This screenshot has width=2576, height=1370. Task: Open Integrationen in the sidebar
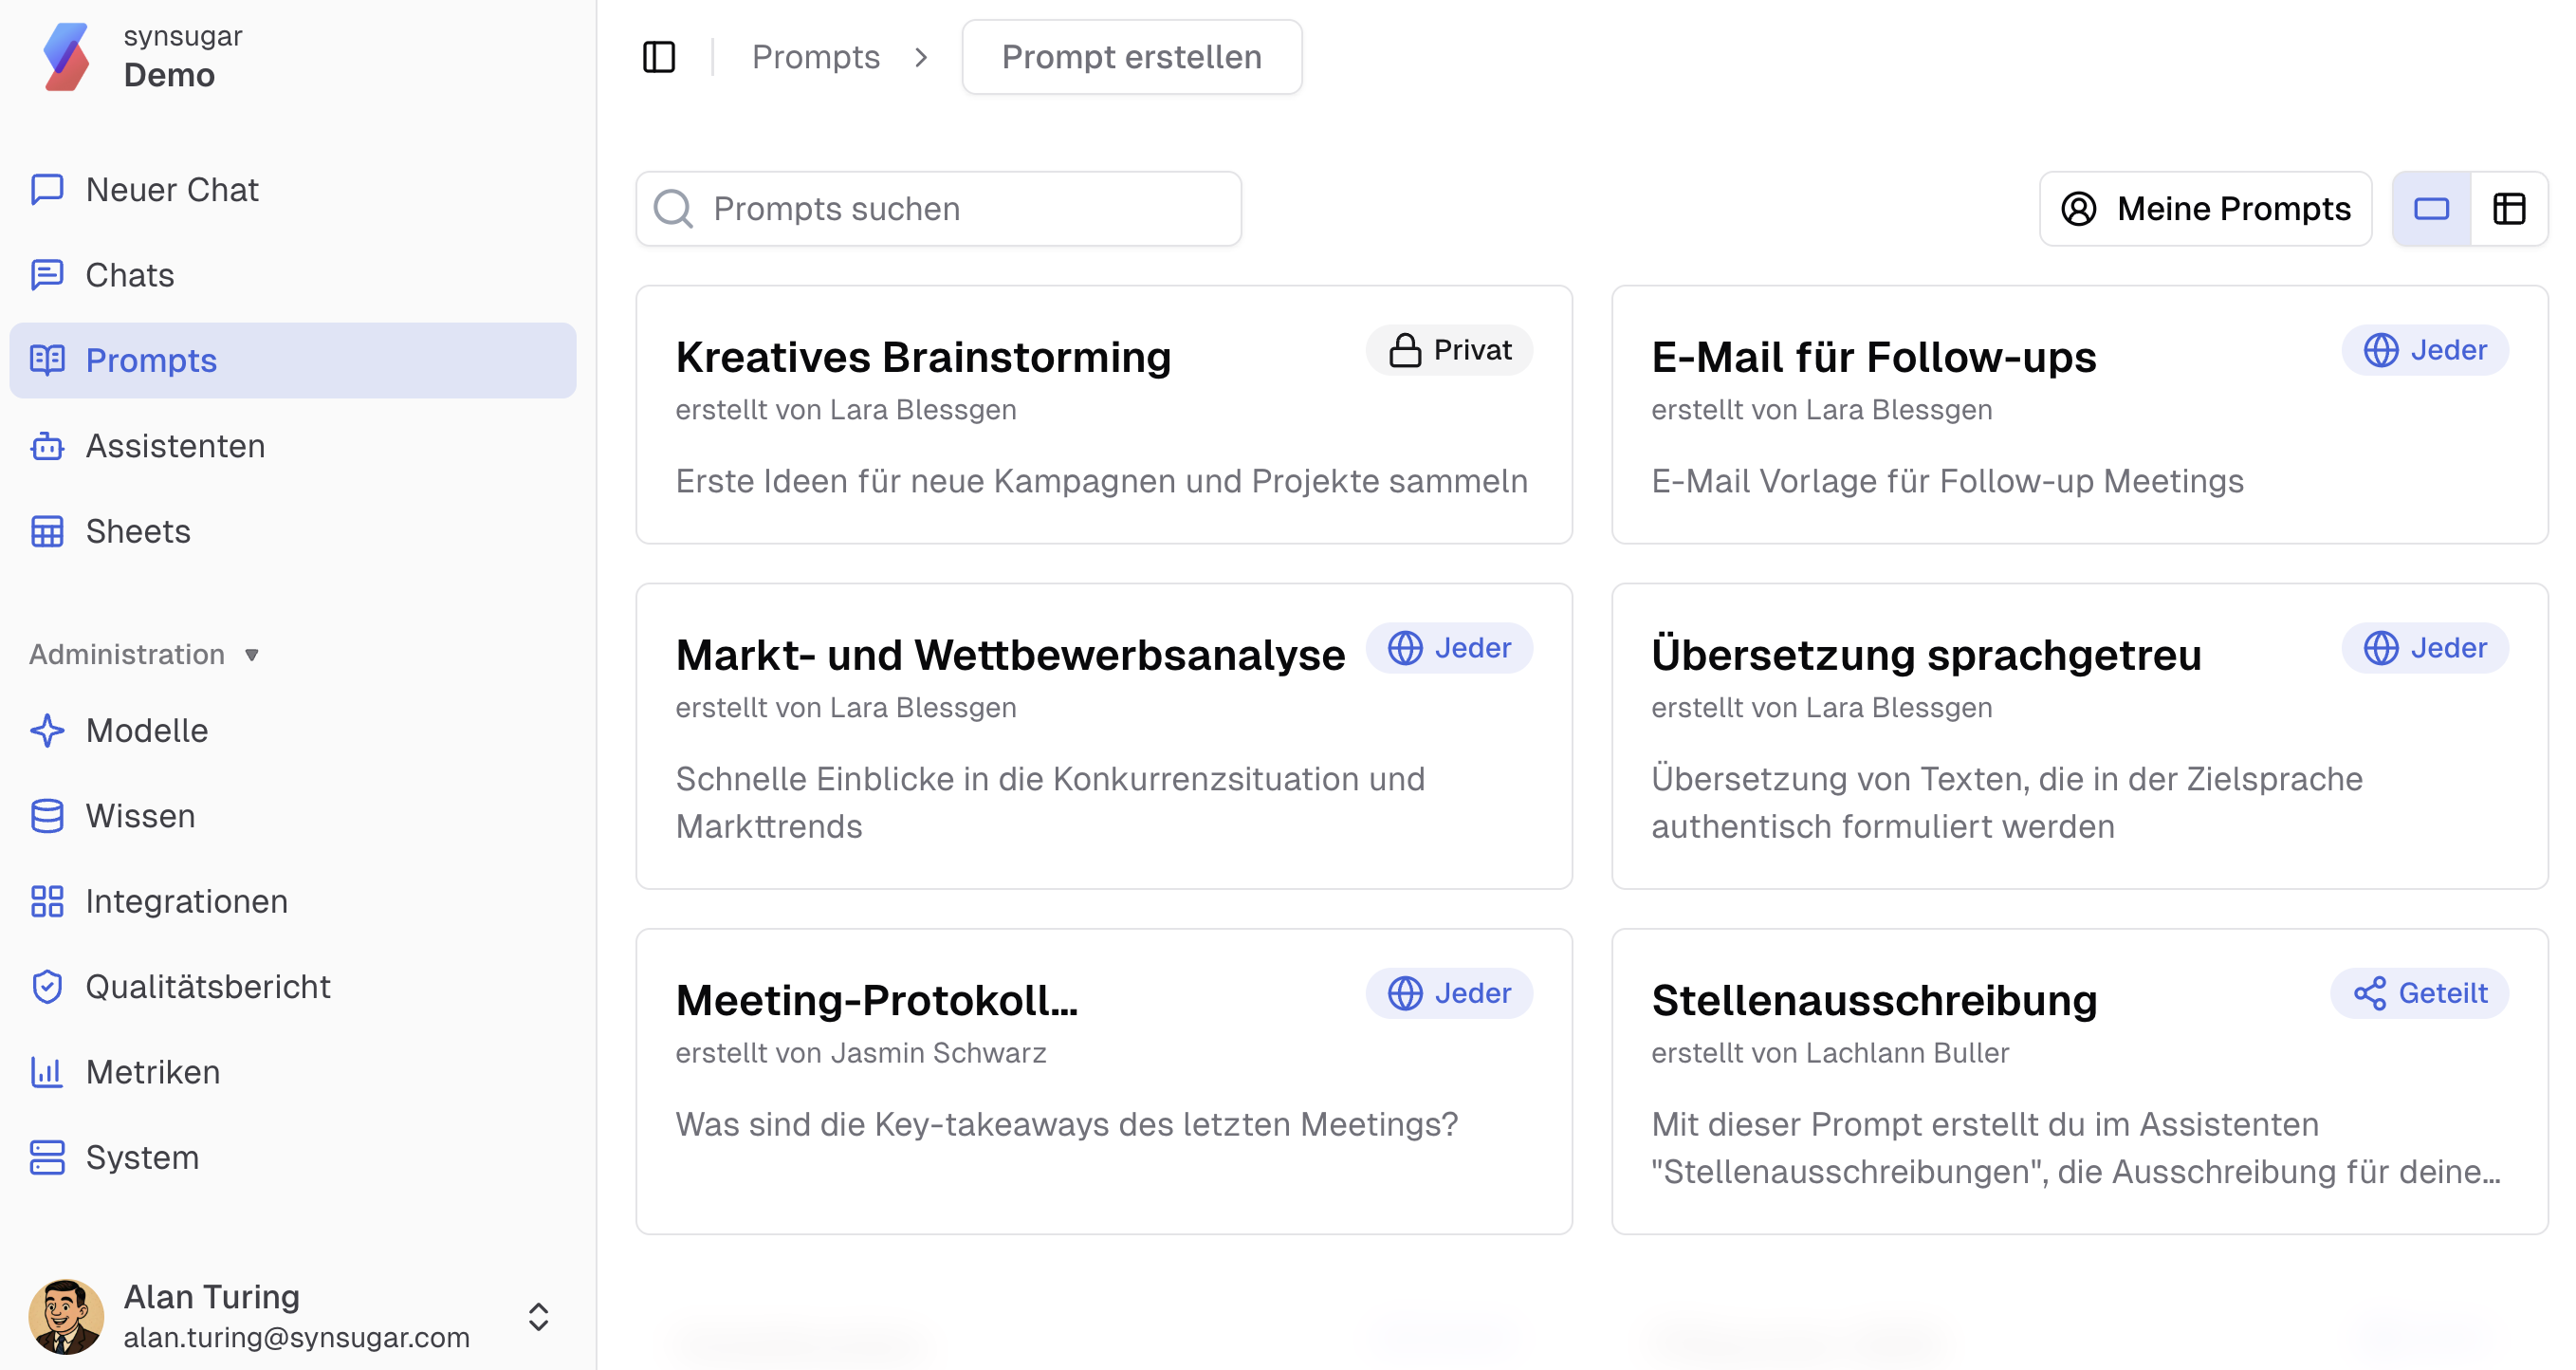187,901
